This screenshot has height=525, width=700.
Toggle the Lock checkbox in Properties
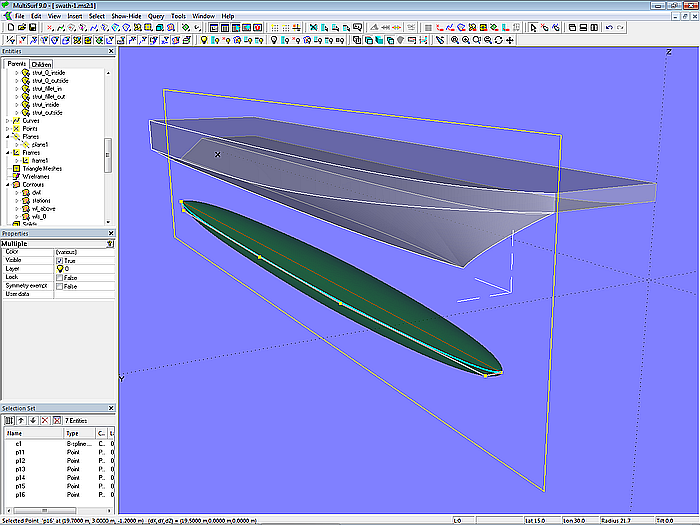[60, 277]
